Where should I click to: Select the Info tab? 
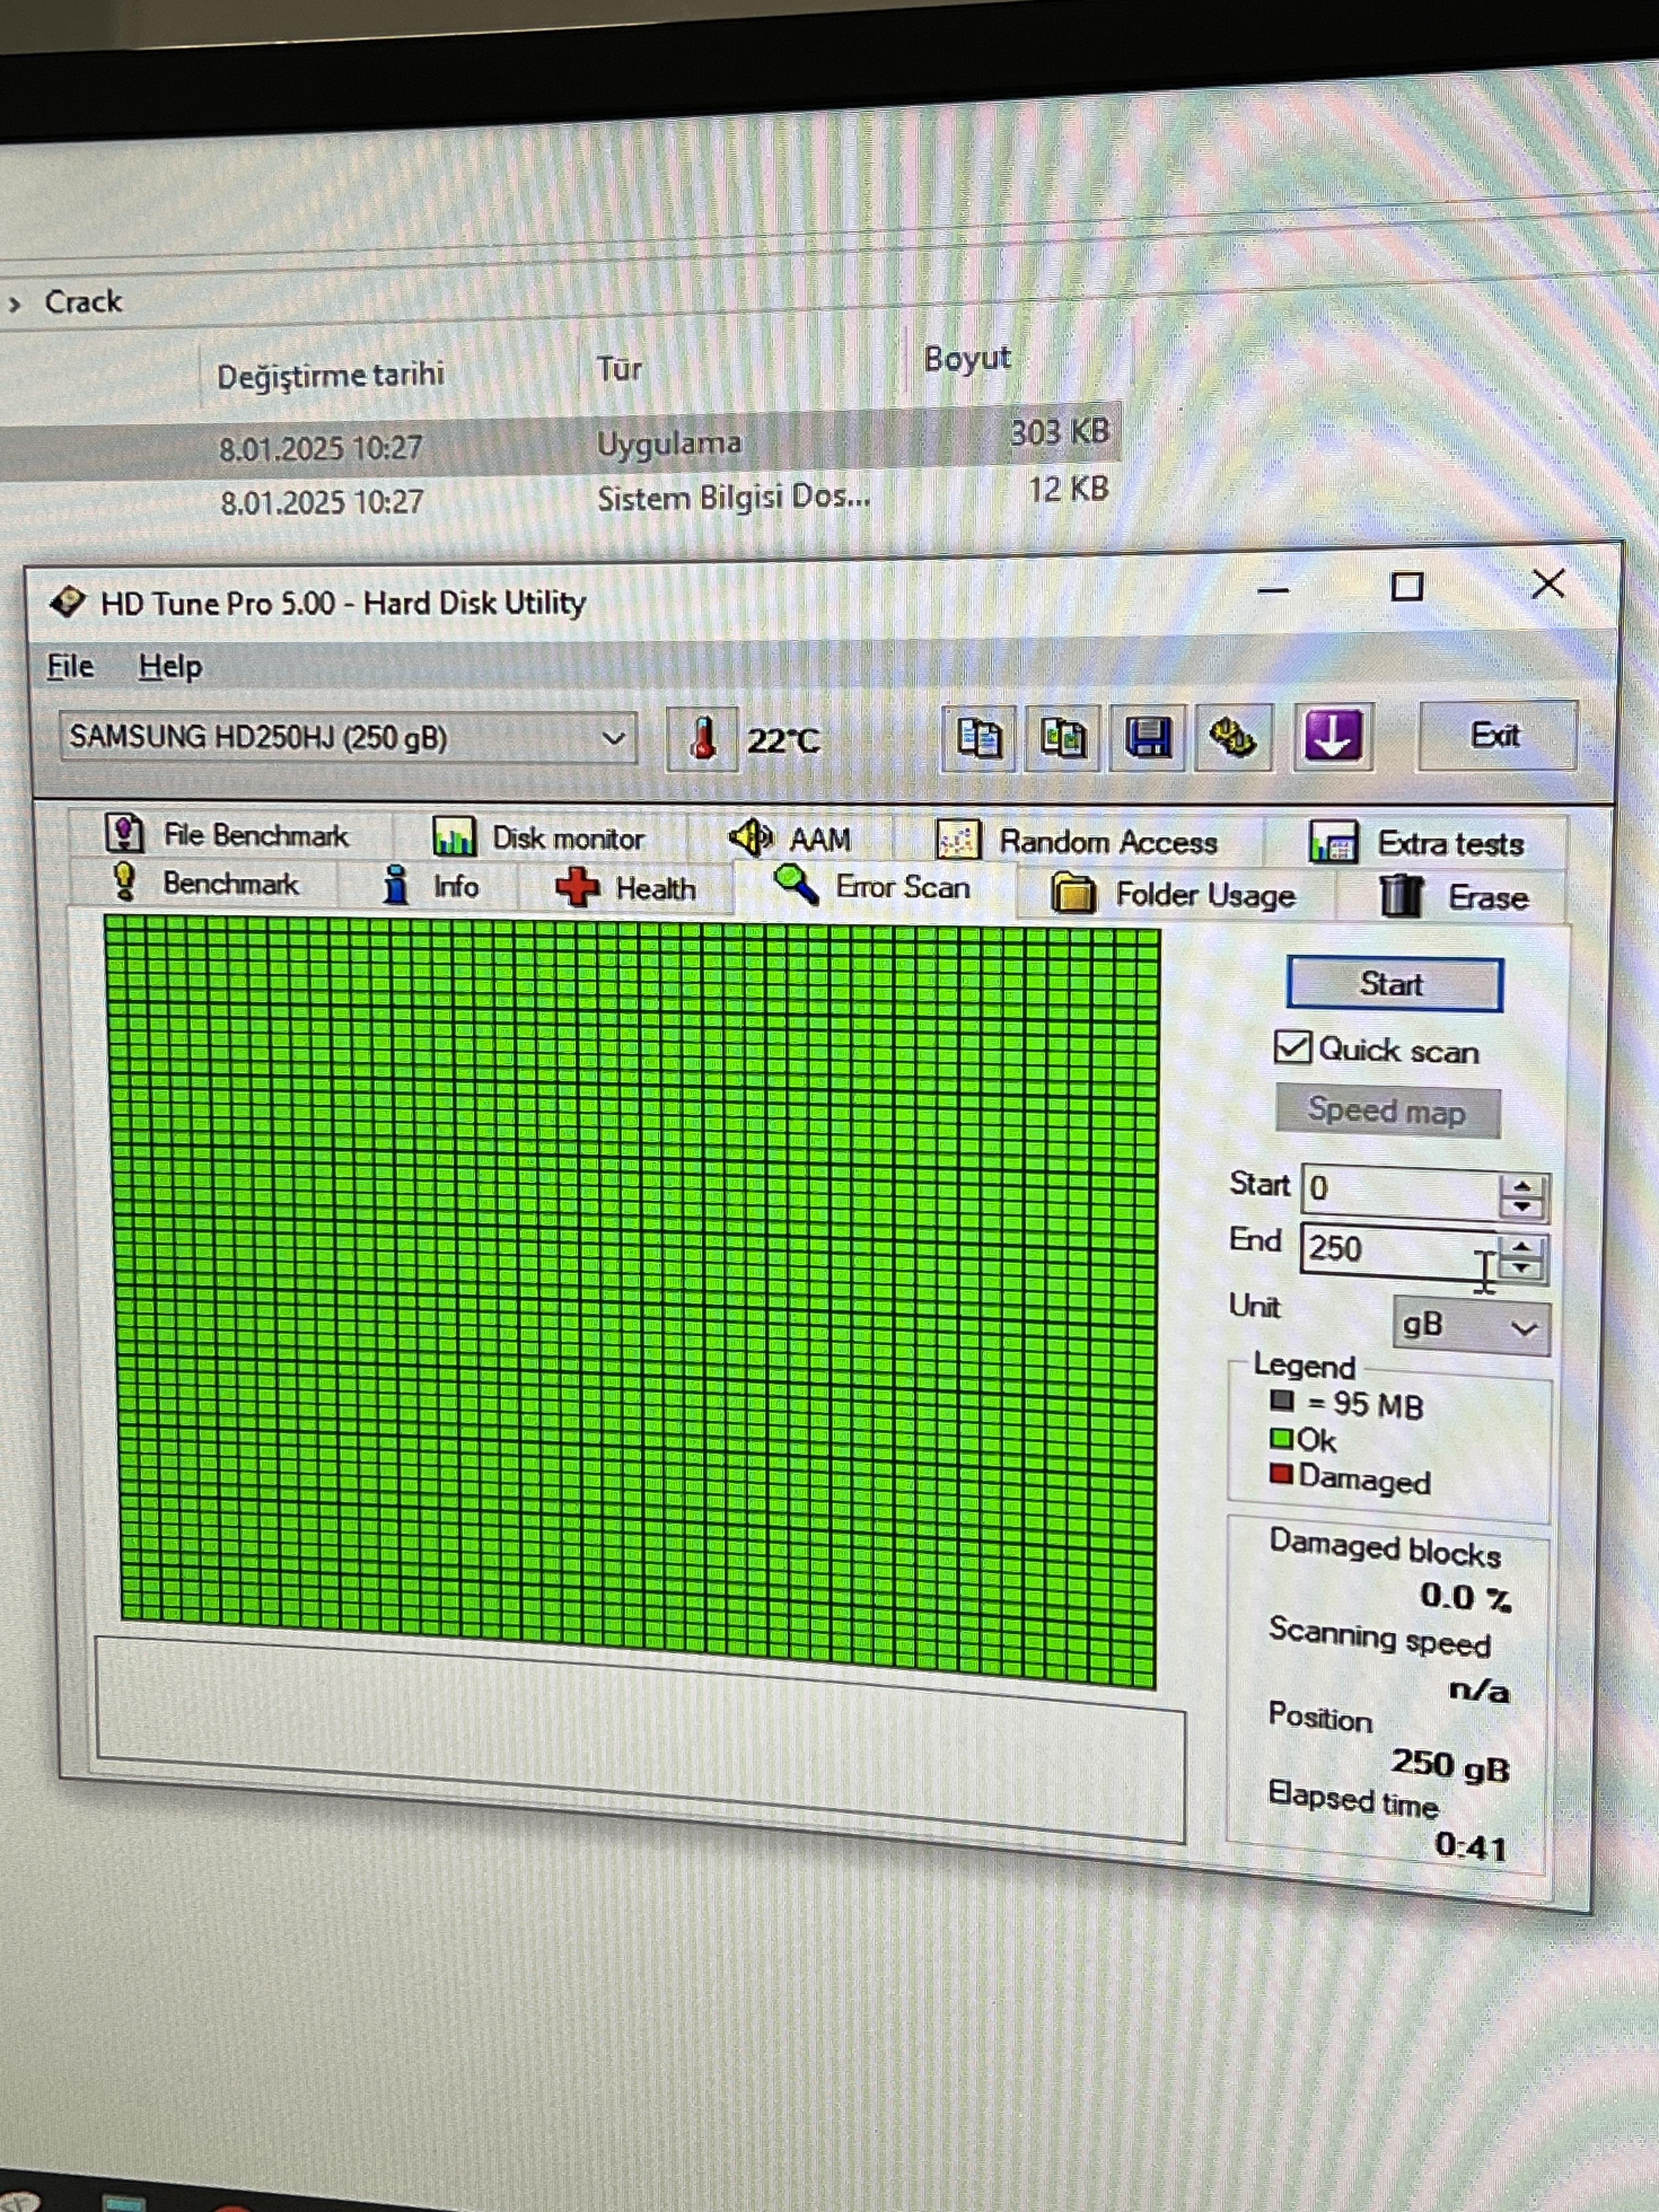click(431, 886)
